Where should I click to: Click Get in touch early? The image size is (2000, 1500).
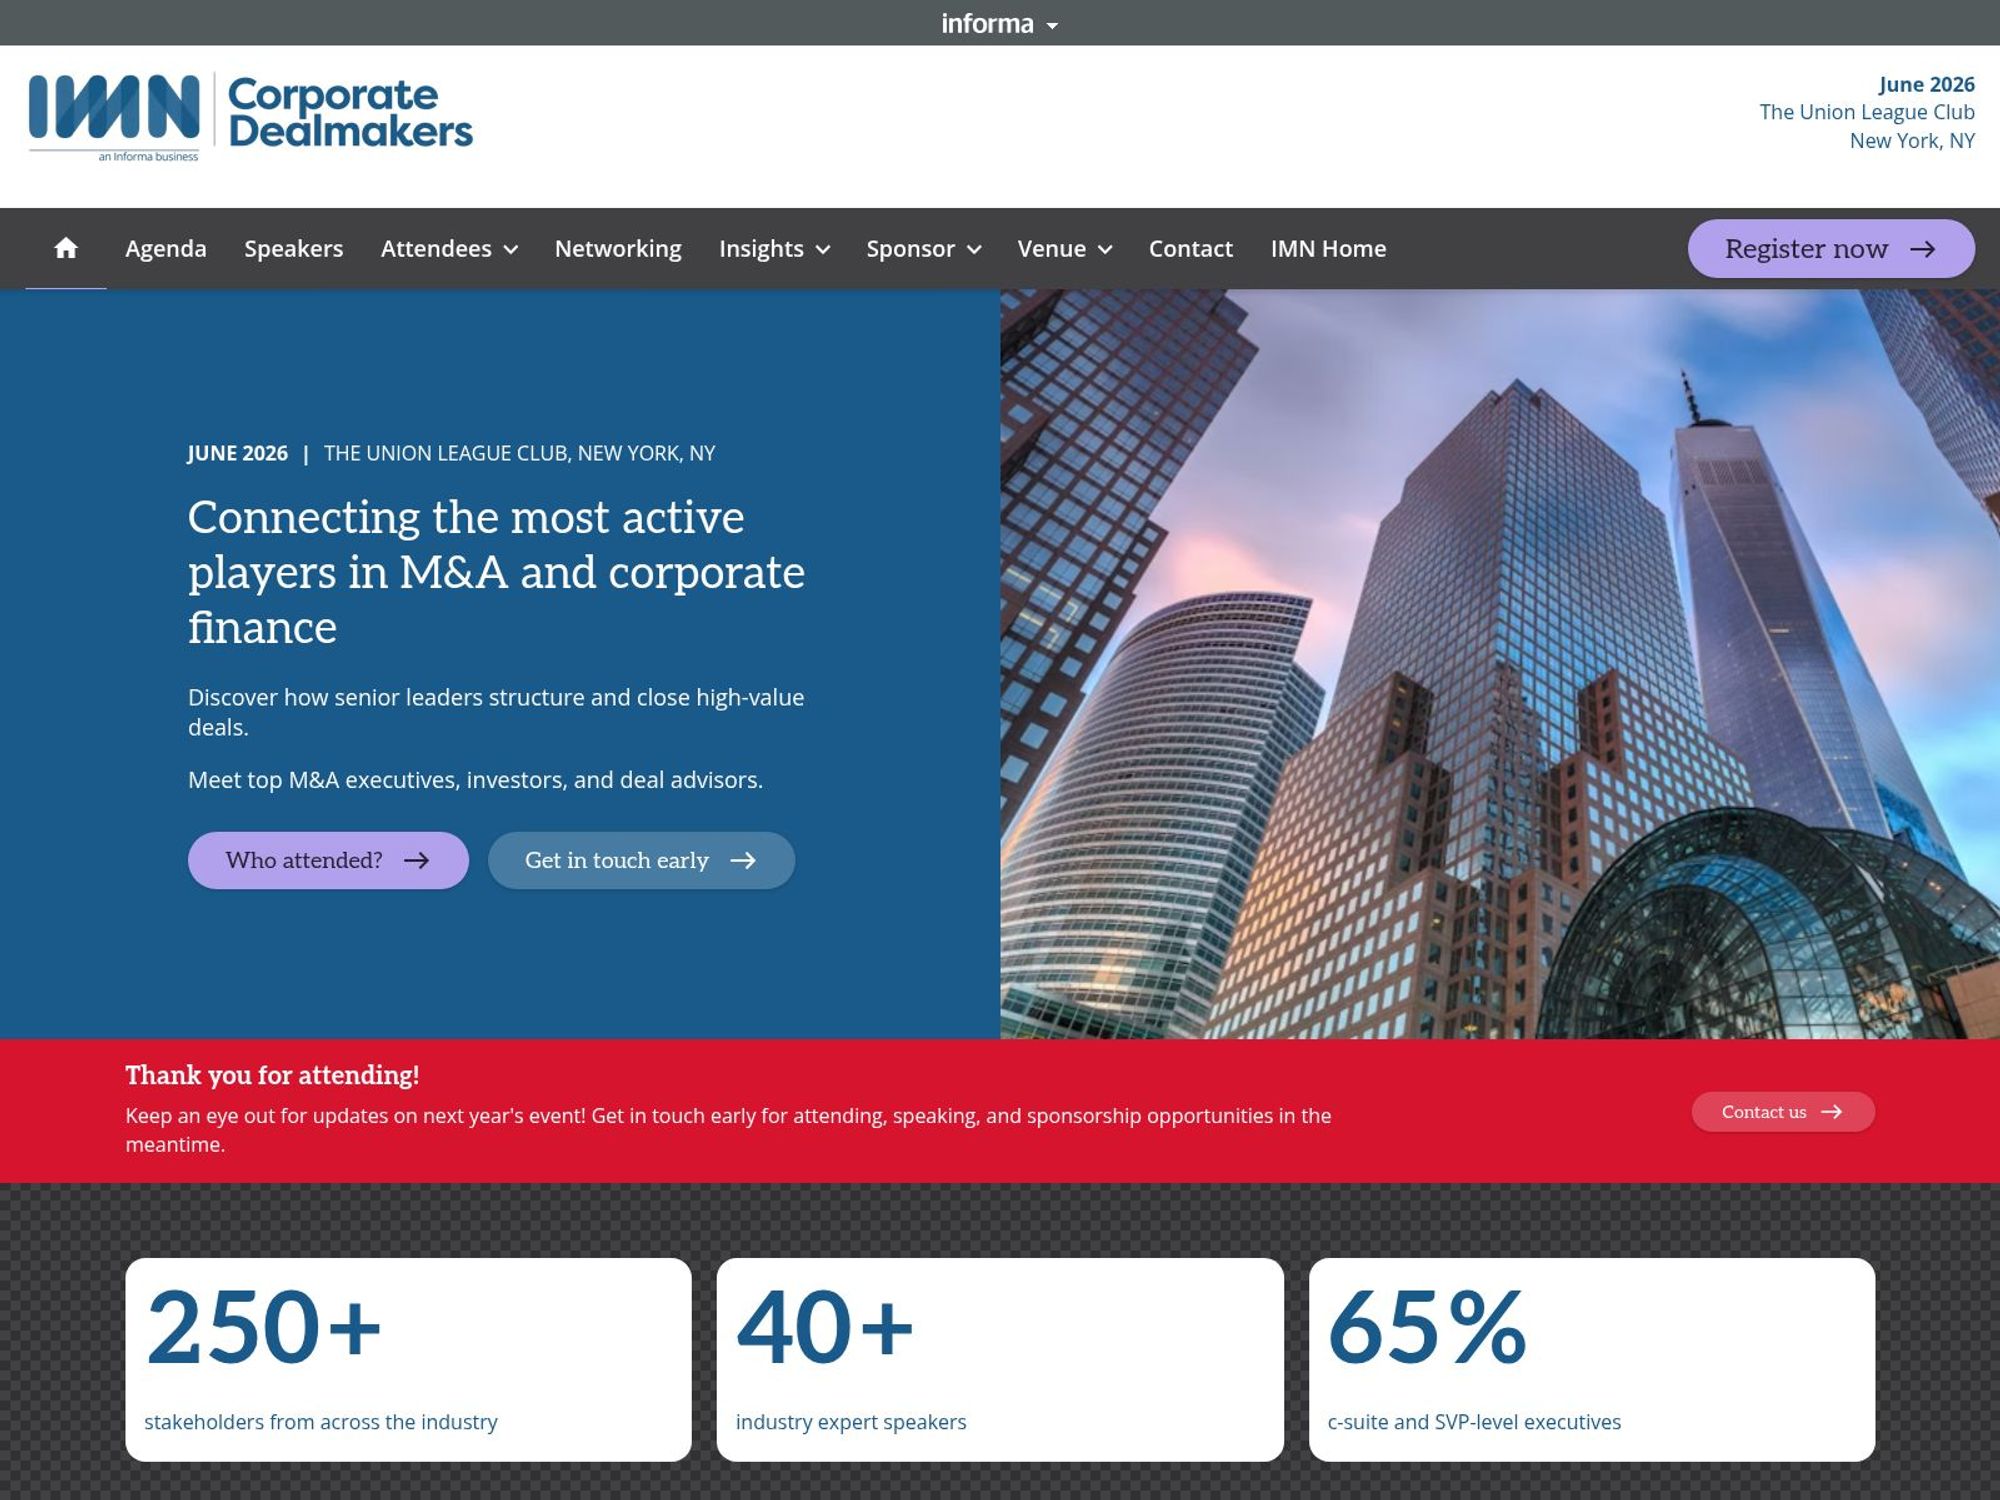pyautogui.click(x=640, y=860)
